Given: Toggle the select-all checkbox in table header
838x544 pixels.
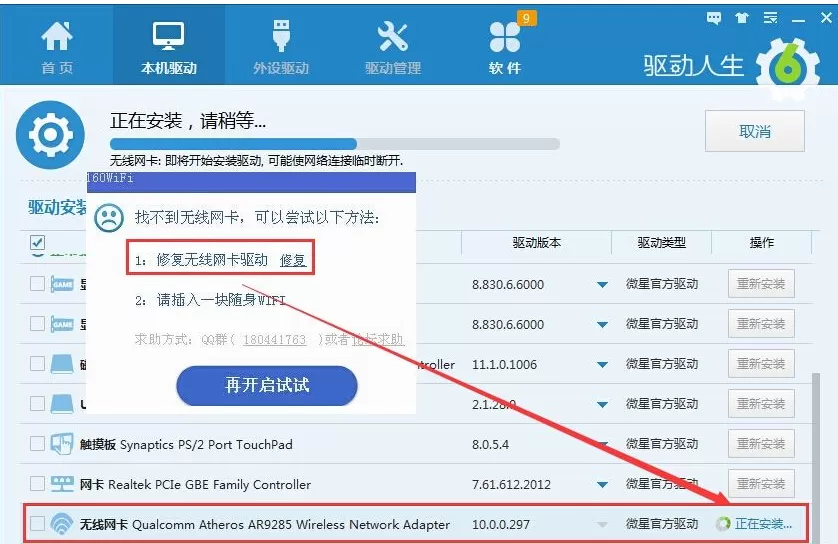Looking at the screenshot, I should [37, 243].
